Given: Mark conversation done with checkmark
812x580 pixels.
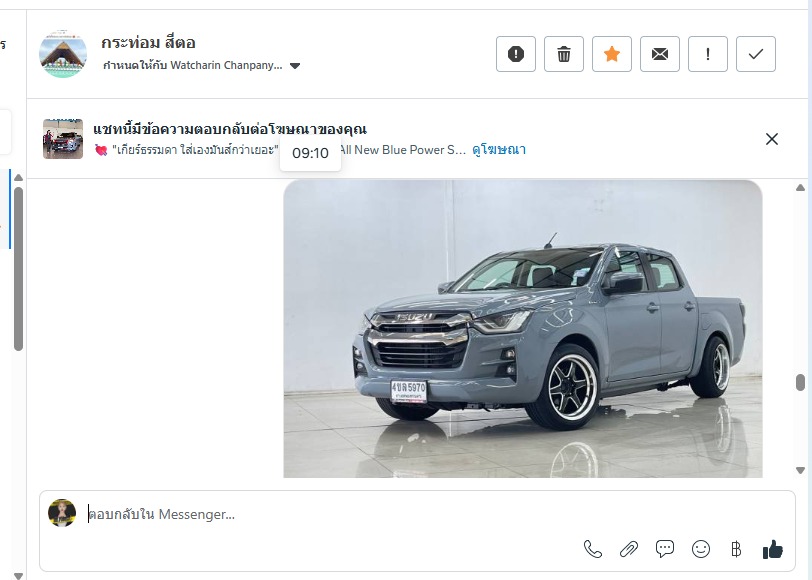Looking at the screenshot, I should pyautogui.click(x=756, y=54).
